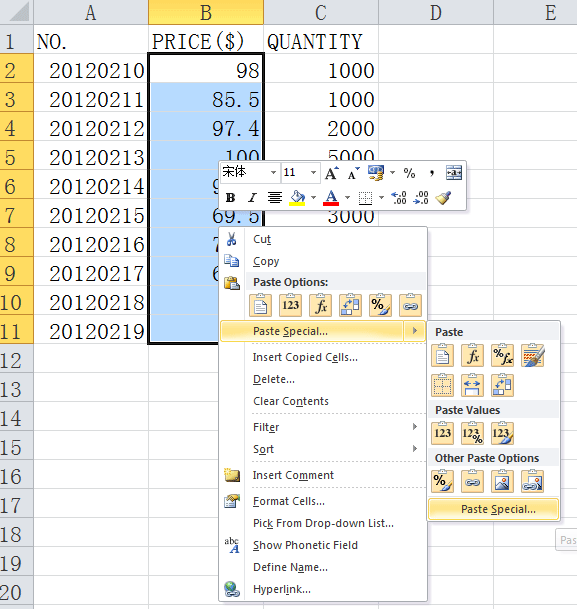Select Transpose icon in Paste submenu
Screen dimensions: 577x609
click(x=502, y=385)
